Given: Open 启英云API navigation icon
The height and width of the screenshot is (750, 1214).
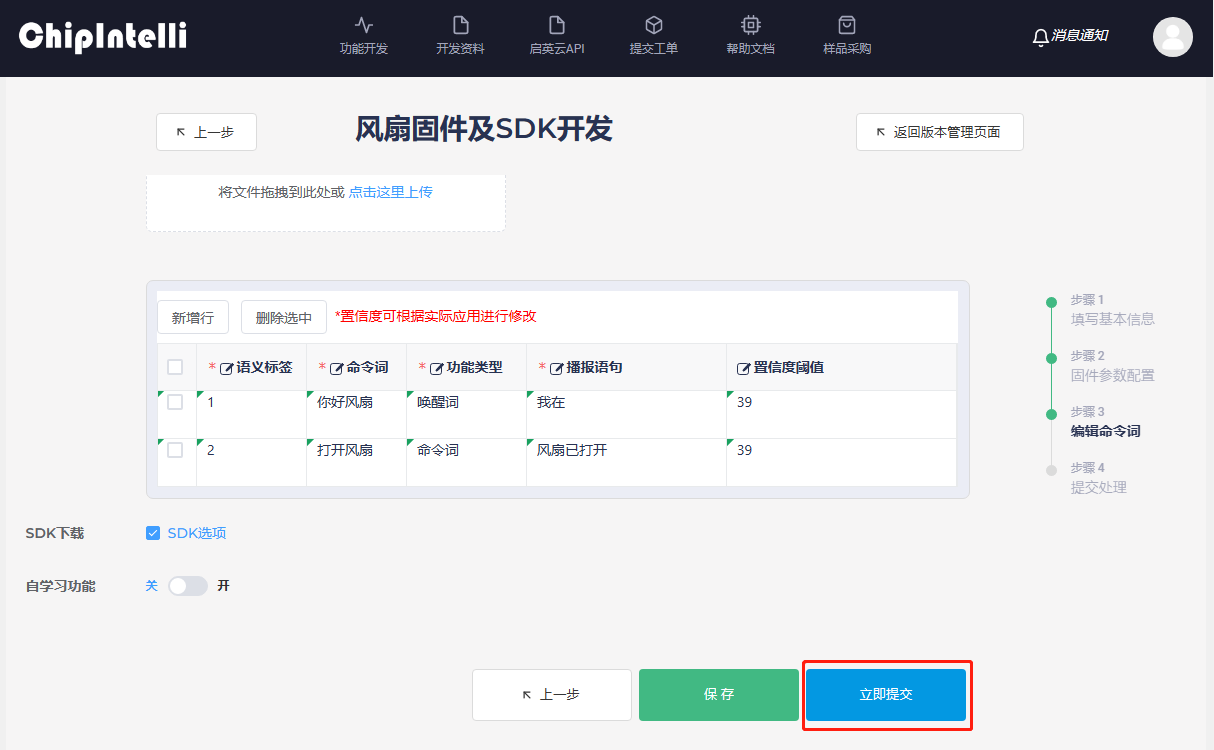Looking at the screenshot, I should tap(557, 26).
